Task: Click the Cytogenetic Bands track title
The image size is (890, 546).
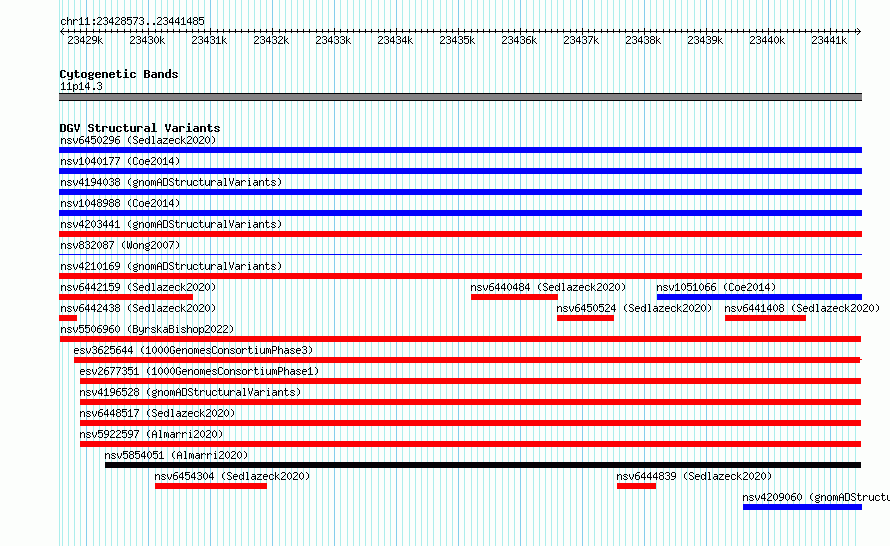Action: tap(119, 74)
